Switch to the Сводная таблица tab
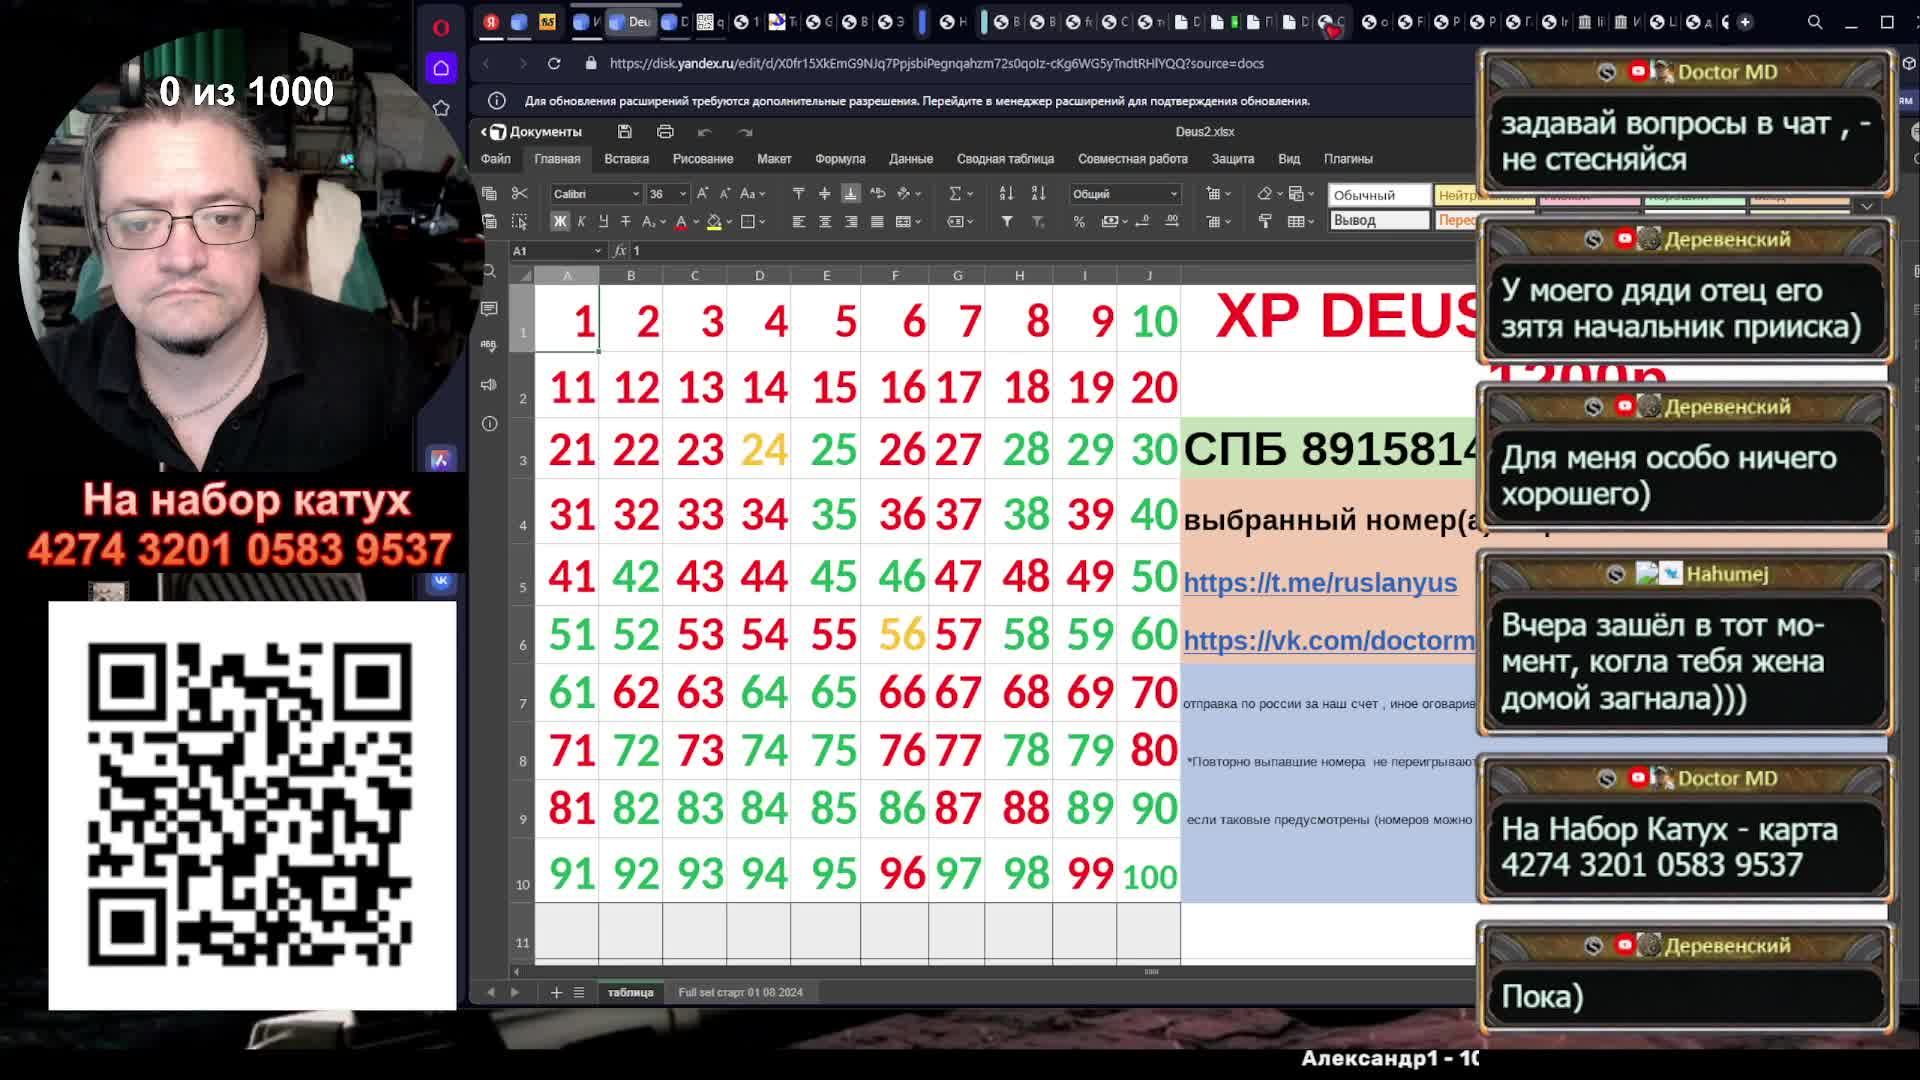The height and width of the screenshot is (1080, 1920). tap(1004, 159)
